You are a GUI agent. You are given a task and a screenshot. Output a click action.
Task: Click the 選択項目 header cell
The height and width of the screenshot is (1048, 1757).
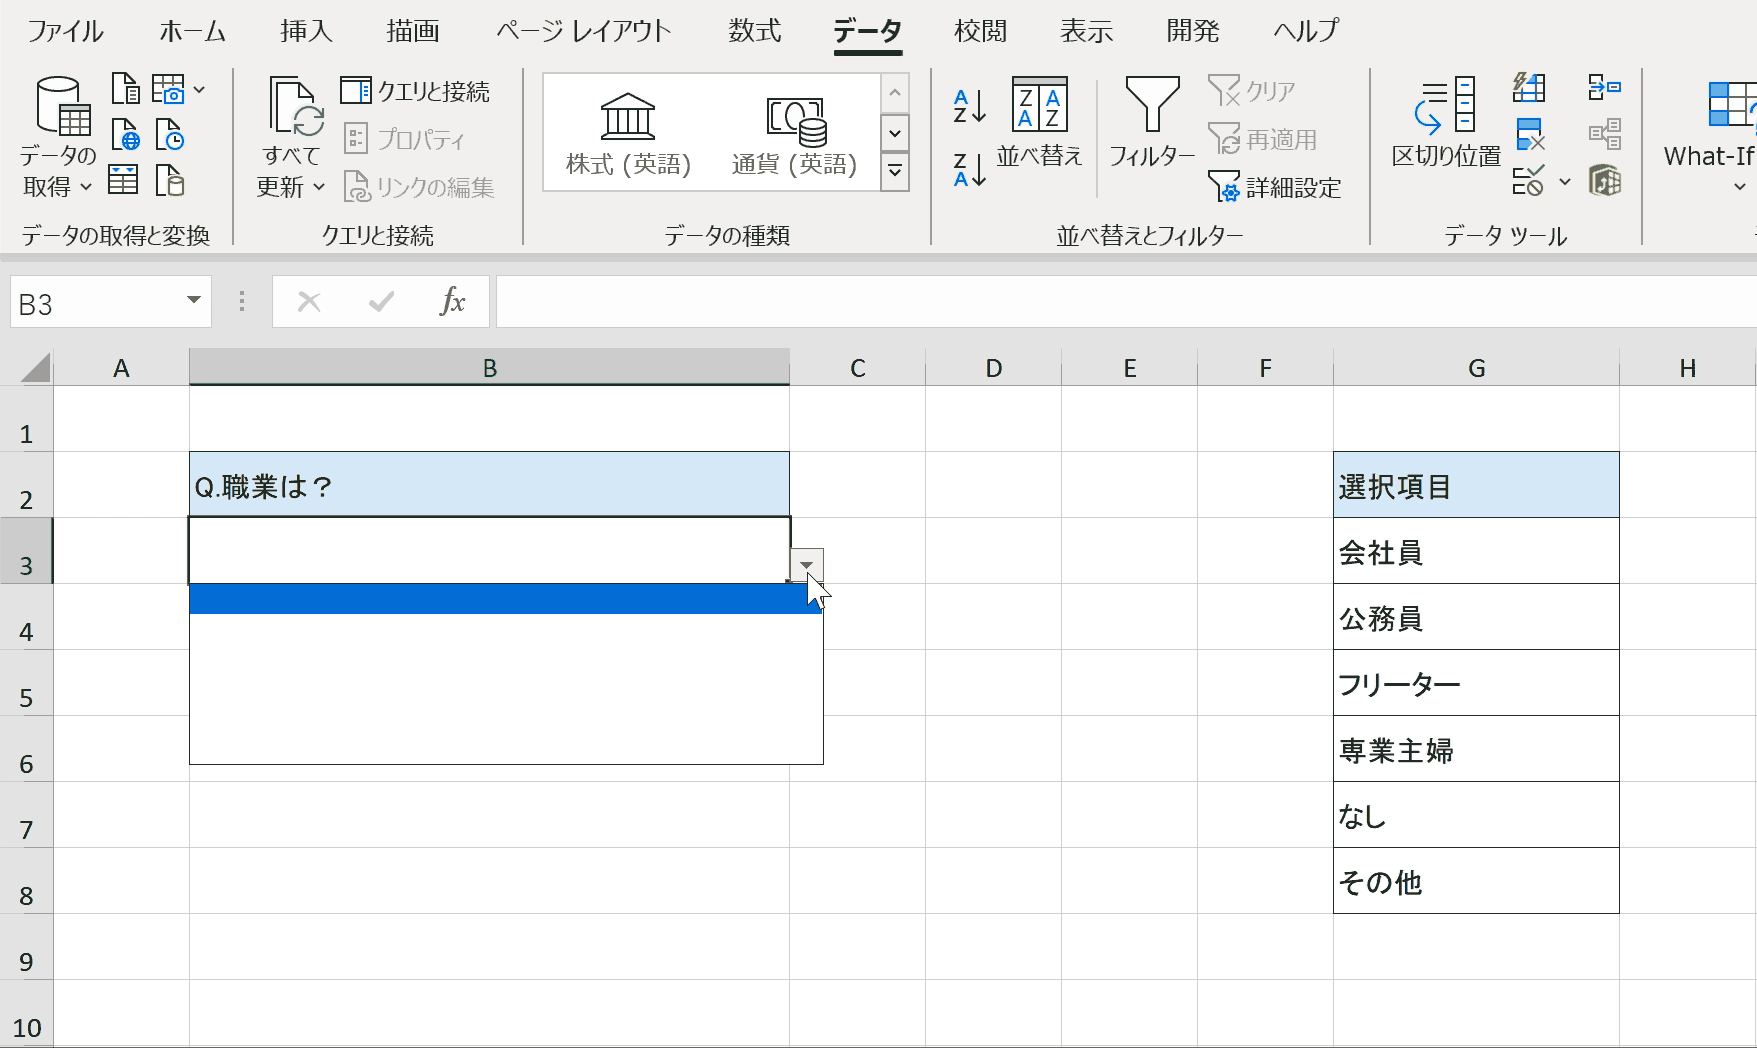click(x=1476, y=485)
